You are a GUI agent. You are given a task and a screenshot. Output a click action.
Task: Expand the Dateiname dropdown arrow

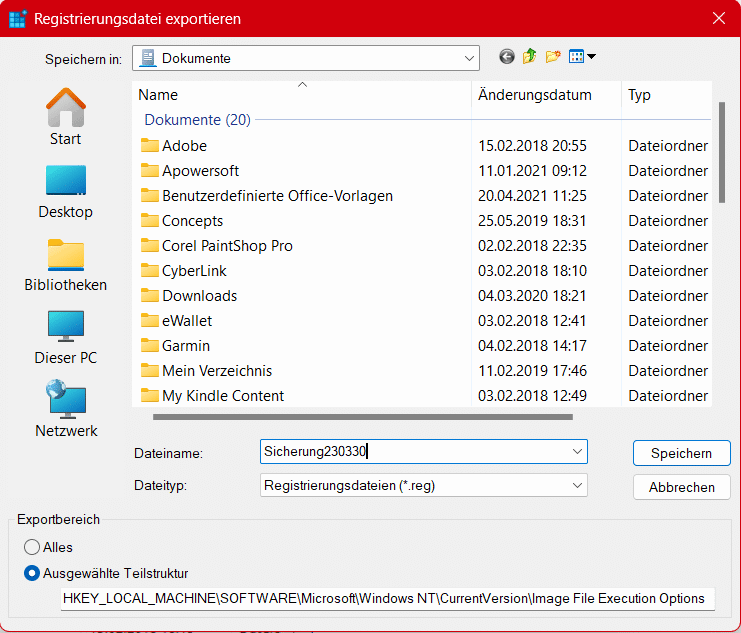577,452
